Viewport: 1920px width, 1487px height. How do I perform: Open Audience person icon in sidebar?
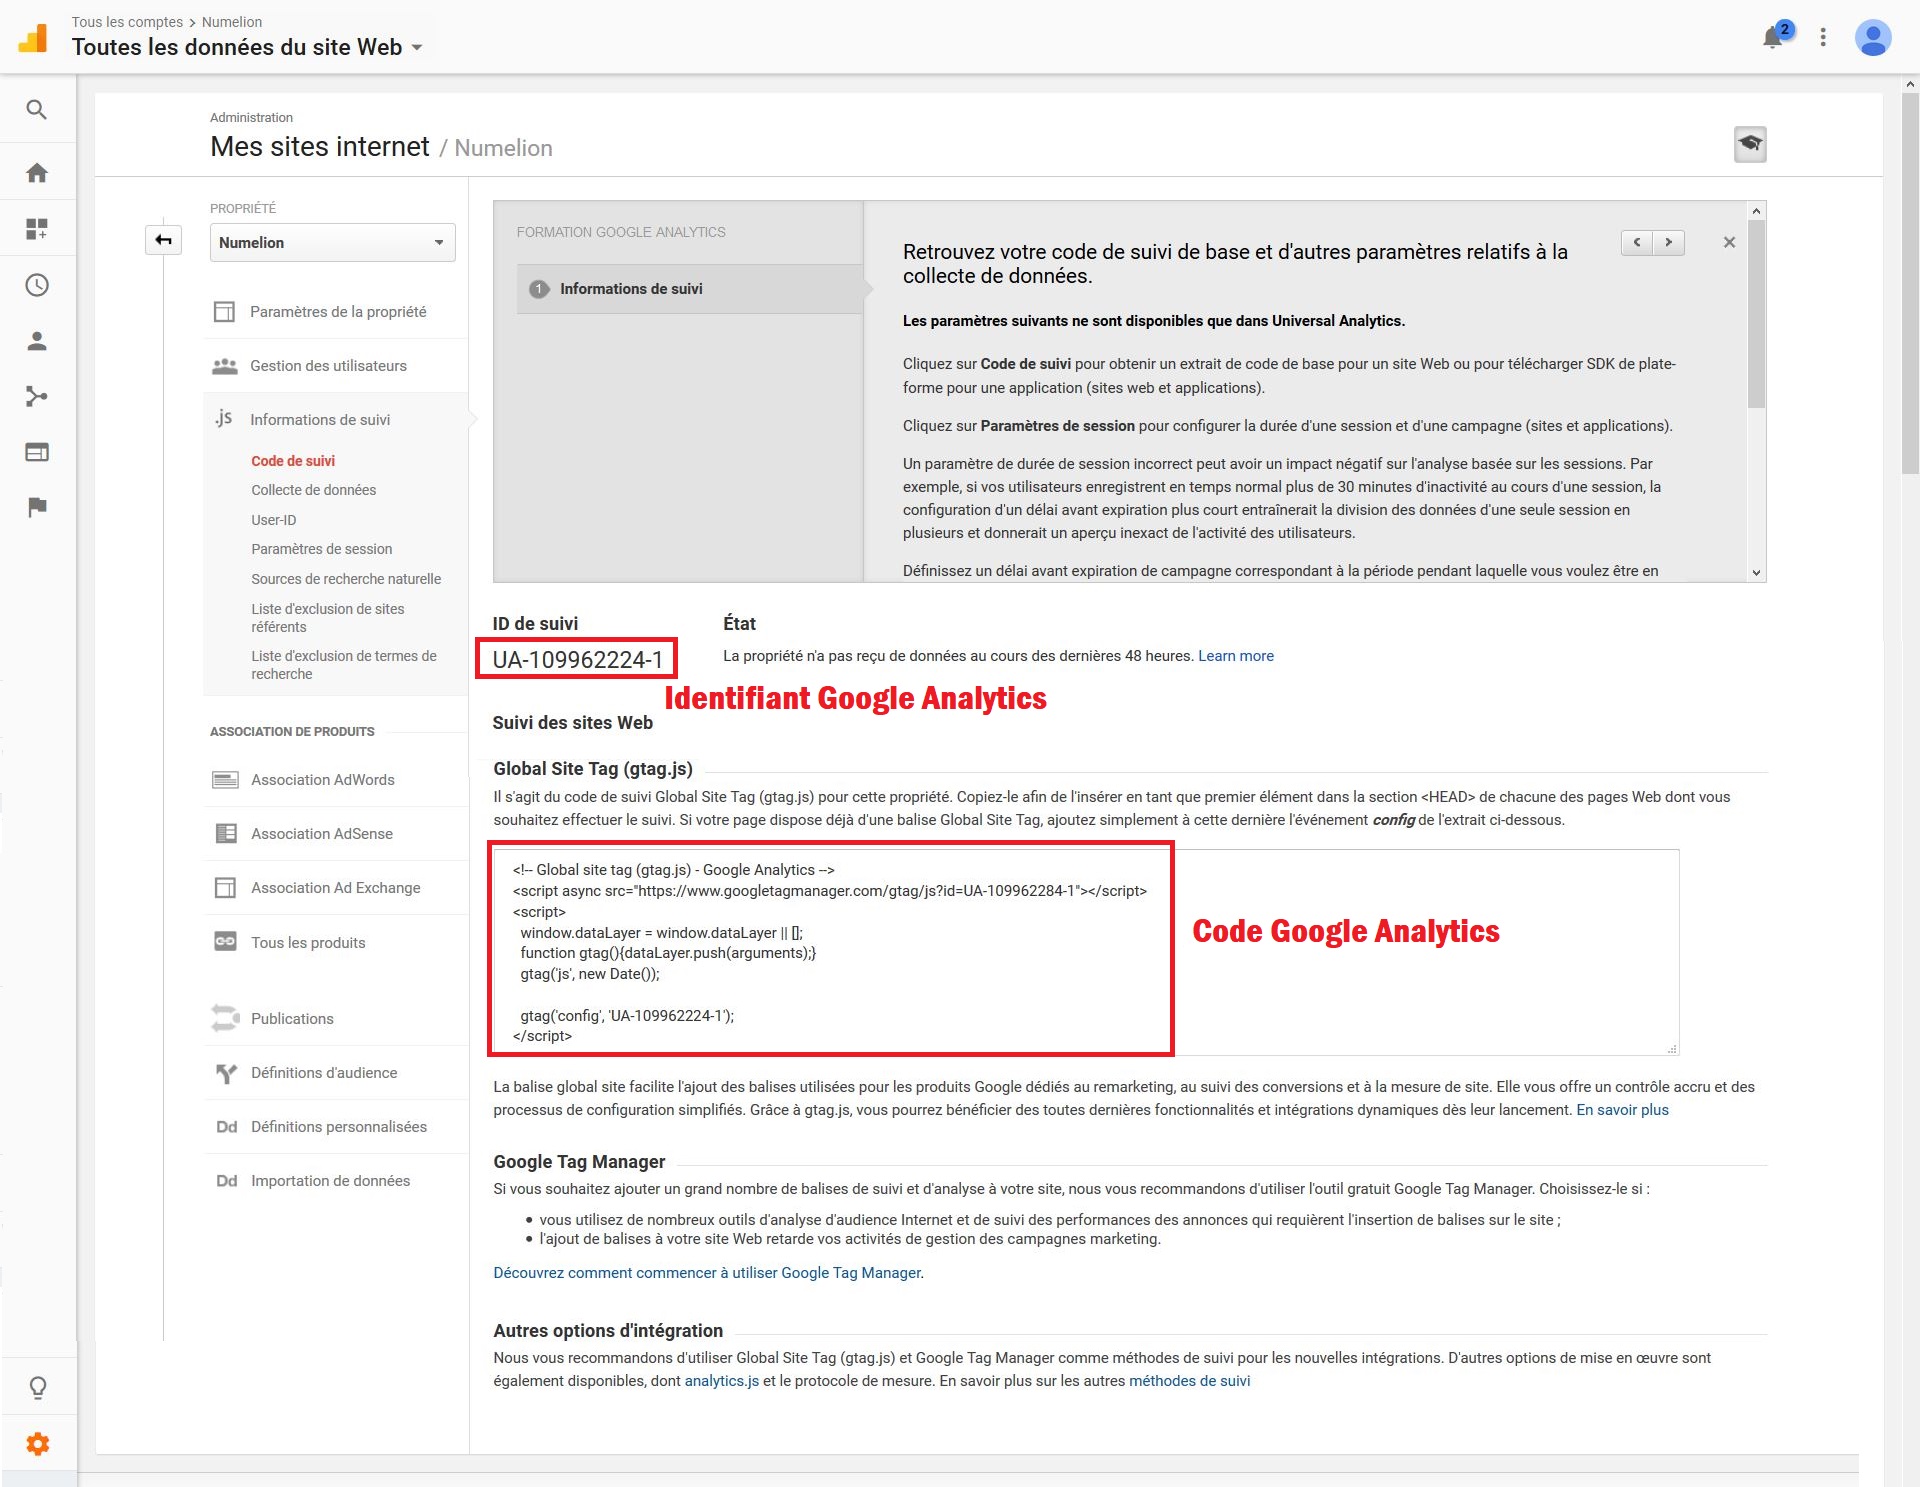pyautogui.click(x=37, y=341)
